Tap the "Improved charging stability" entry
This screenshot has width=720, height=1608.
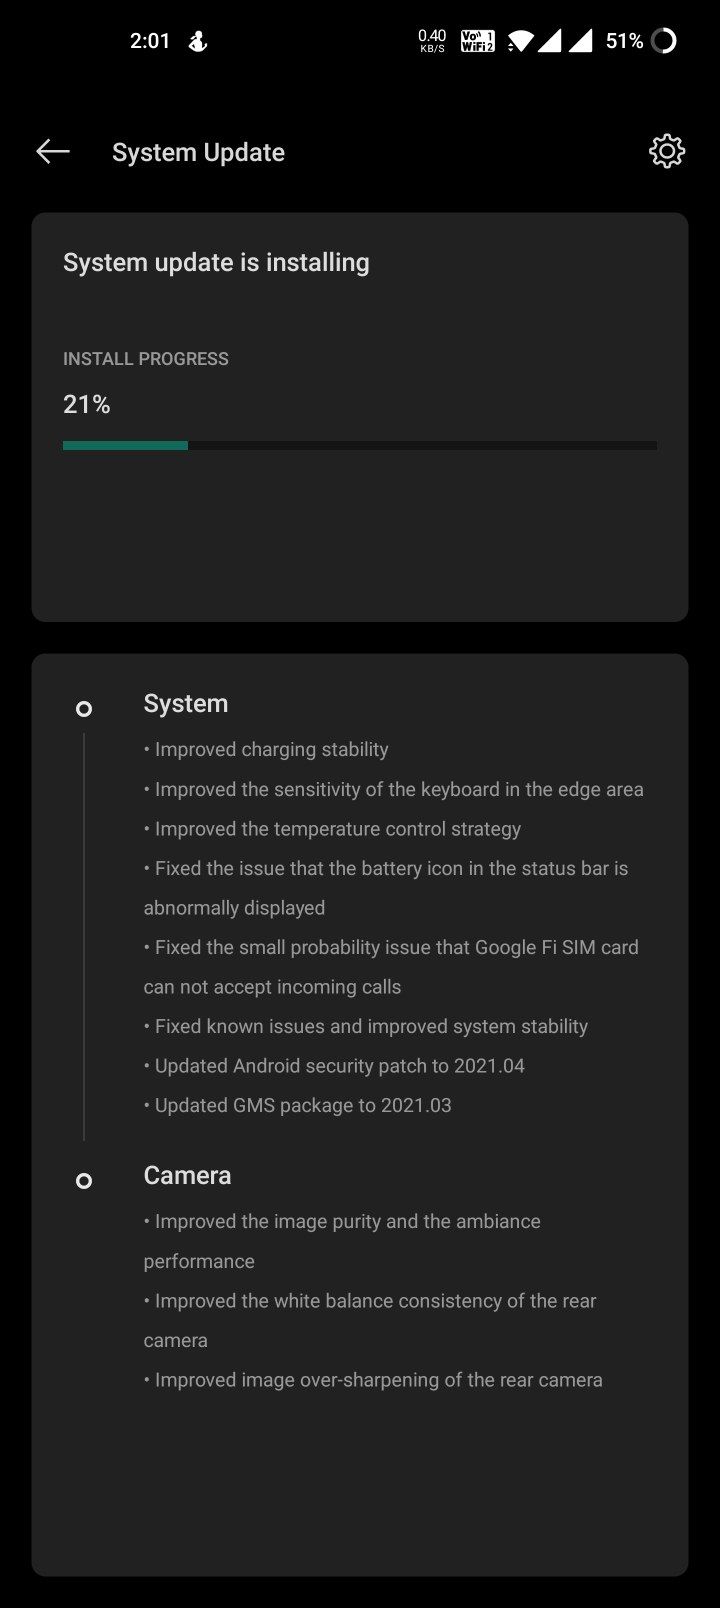pos(266,749)
